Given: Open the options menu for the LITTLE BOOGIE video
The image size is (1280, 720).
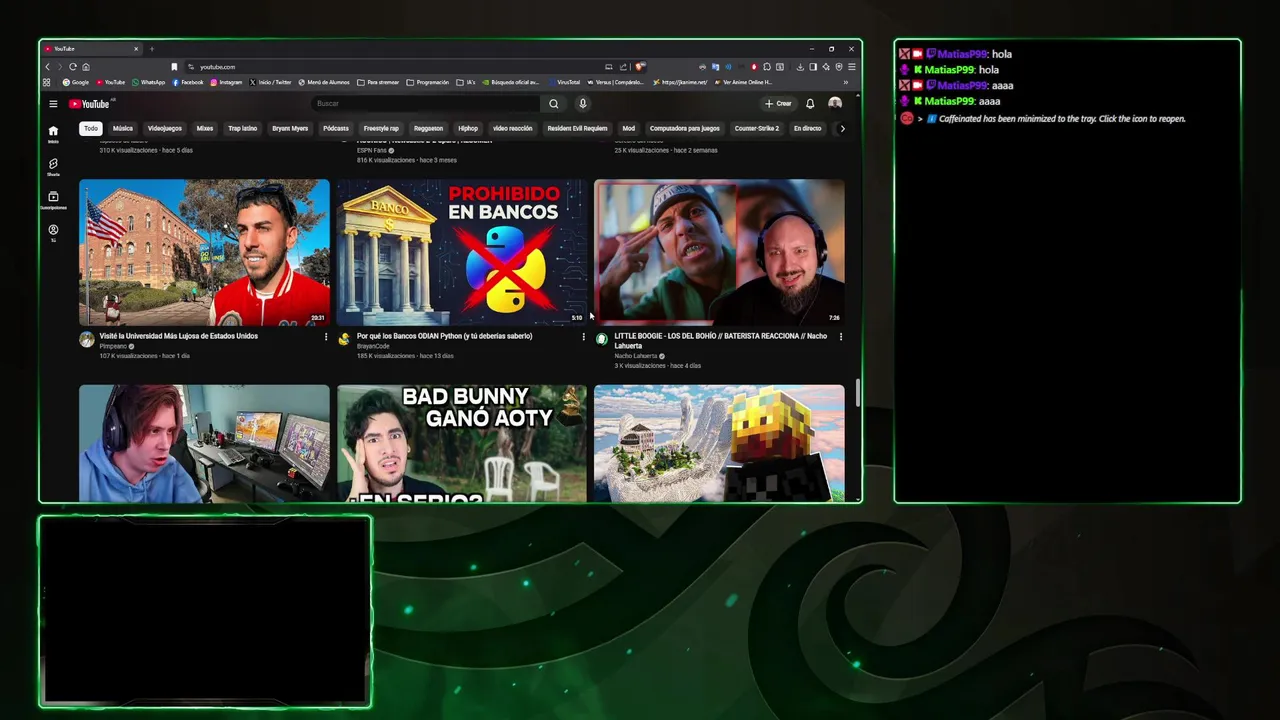Looking at the screenshot, I should (x=841, y=337).
